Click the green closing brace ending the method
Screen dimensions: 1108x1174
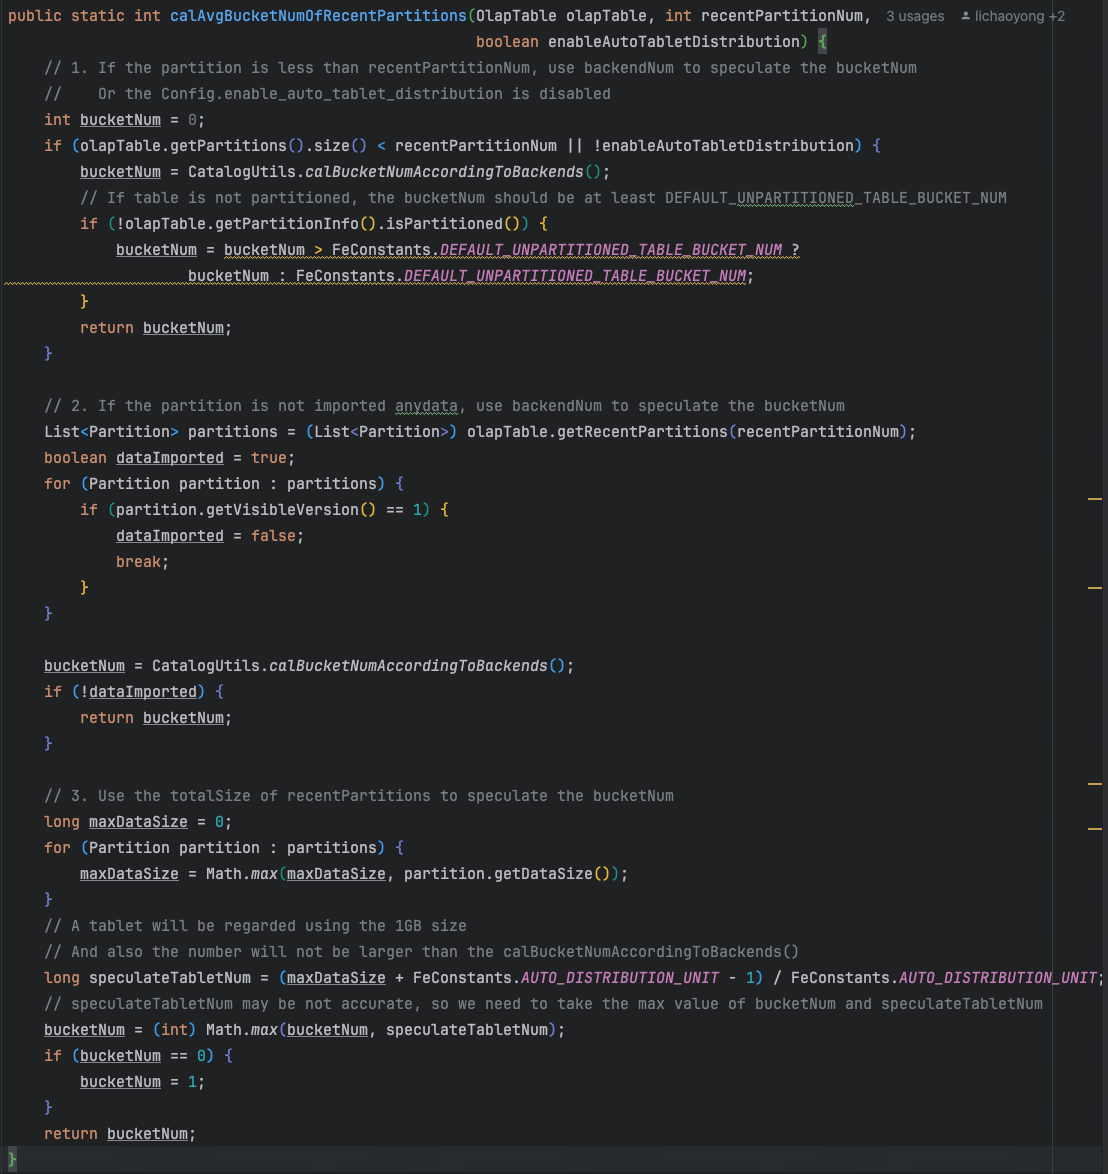click(x=12, y=1160)
